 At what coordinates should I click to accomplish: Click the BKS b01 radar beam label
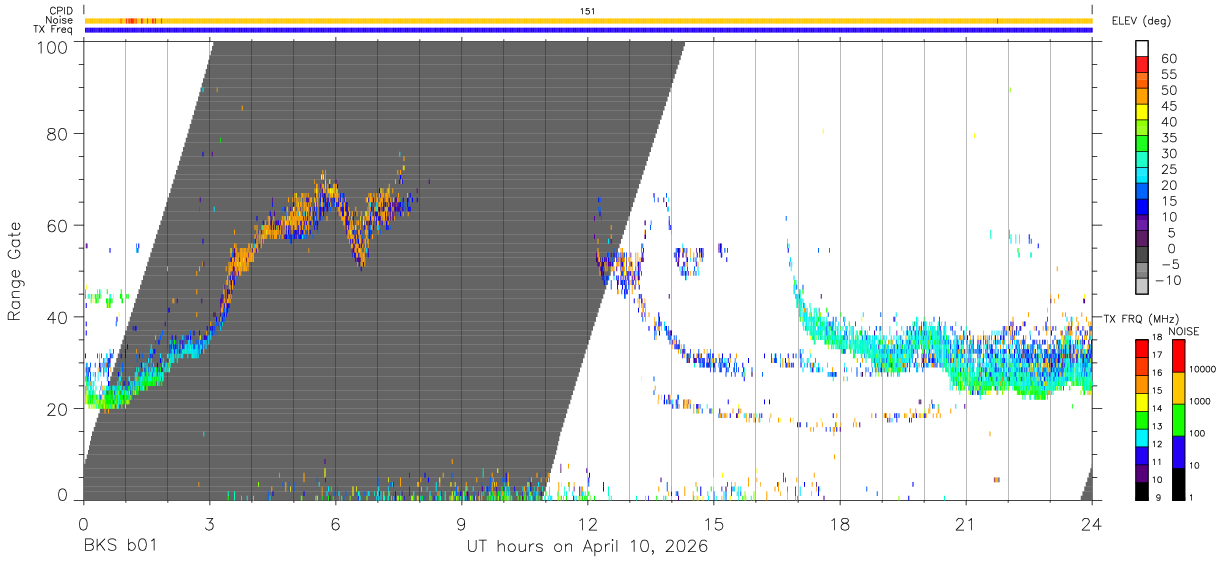pyautogui.click(x=120, y=547)
